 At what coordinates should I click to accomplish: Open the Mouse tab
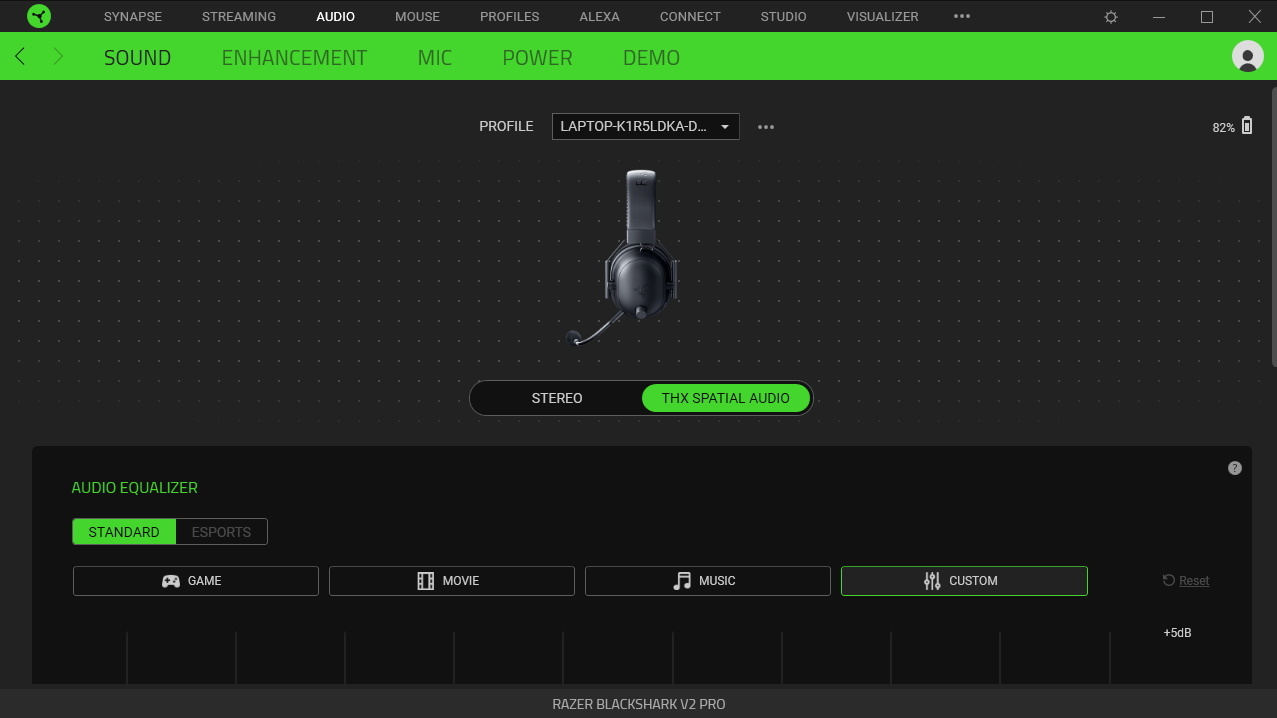coord(418,17)
